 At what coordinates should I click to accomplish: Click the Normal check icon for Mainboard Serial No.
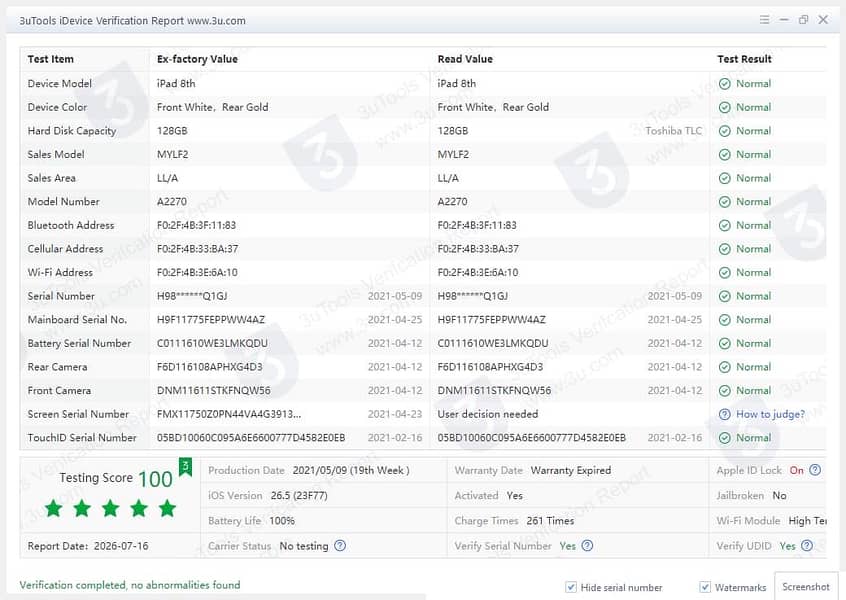point(725,320)
